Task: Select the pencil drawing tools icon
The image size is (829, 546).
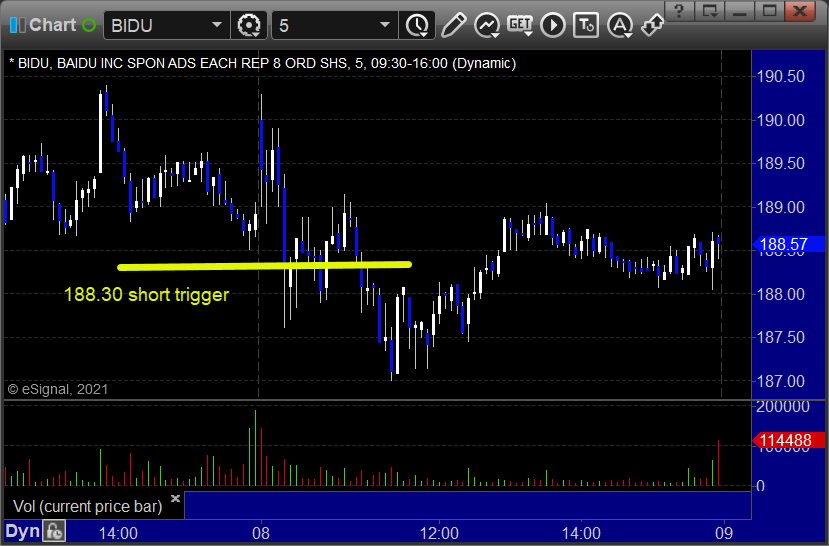Action: coord(453,25)
